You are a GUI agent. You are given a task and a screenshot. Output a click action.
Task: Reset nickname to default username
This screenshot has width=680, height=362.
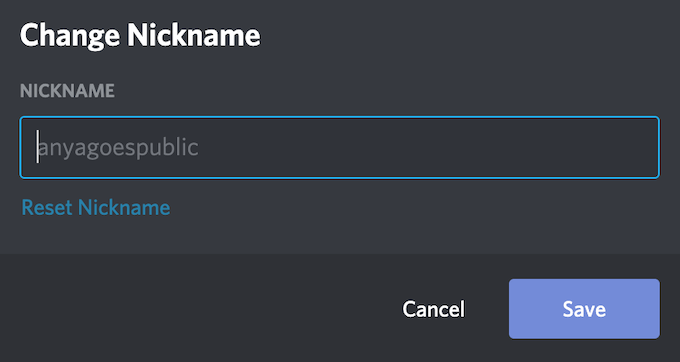(x=96, y=207)
